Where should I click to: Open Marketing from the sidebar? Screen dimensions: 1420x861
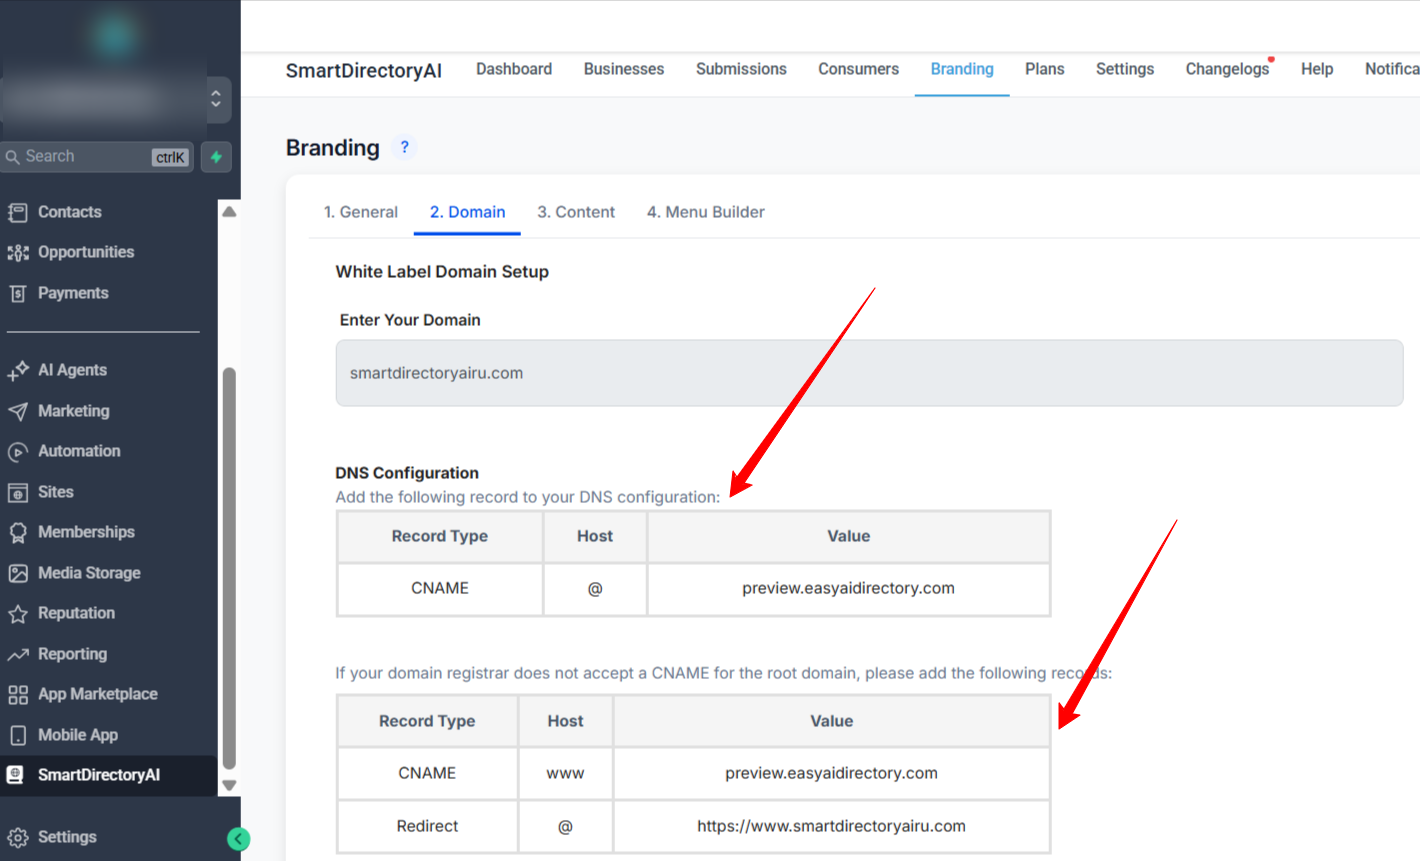pyautogui.click(x=74, y=411)
